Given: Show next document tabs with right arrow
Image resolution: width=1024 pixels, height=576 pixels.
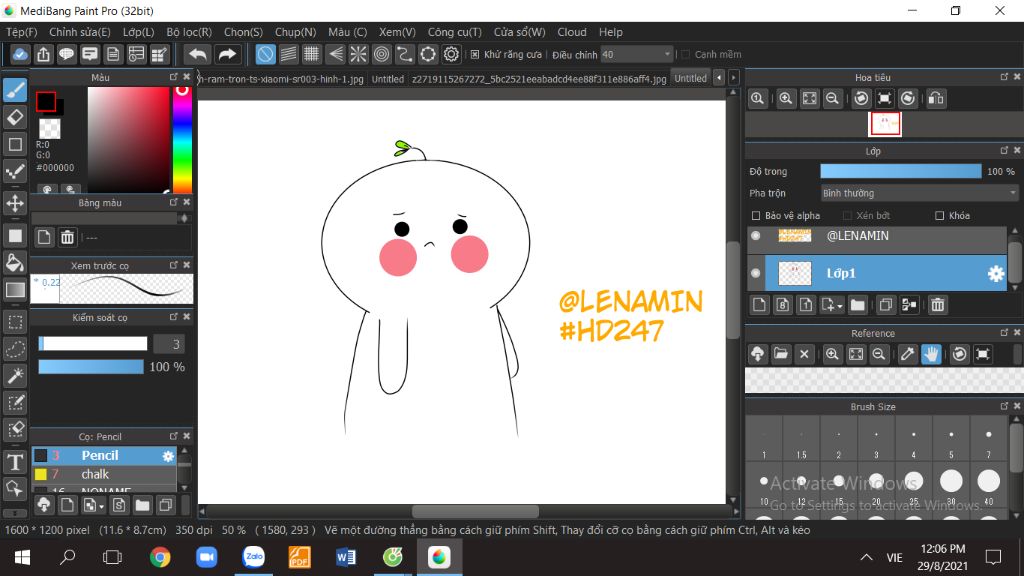Looking at the screenshot, I should click(x=733, y=78).
